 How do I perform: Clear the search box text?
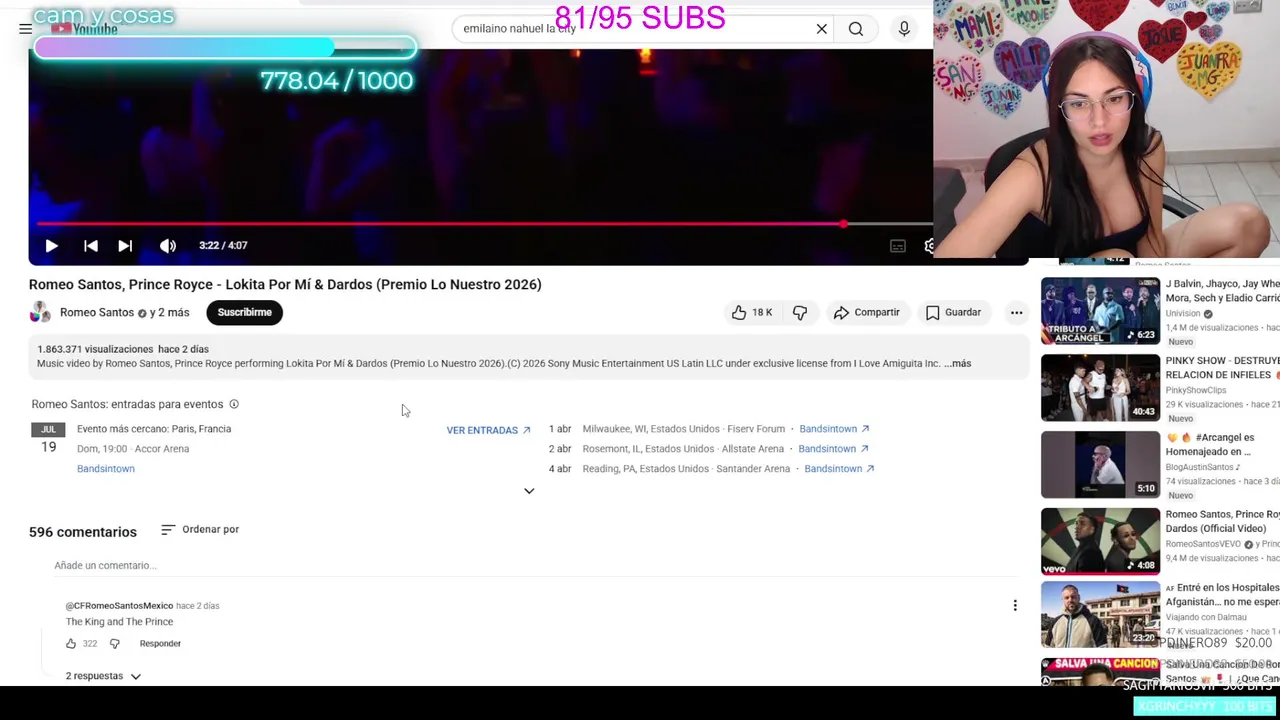pyautogui.click(x=822, y=29)
